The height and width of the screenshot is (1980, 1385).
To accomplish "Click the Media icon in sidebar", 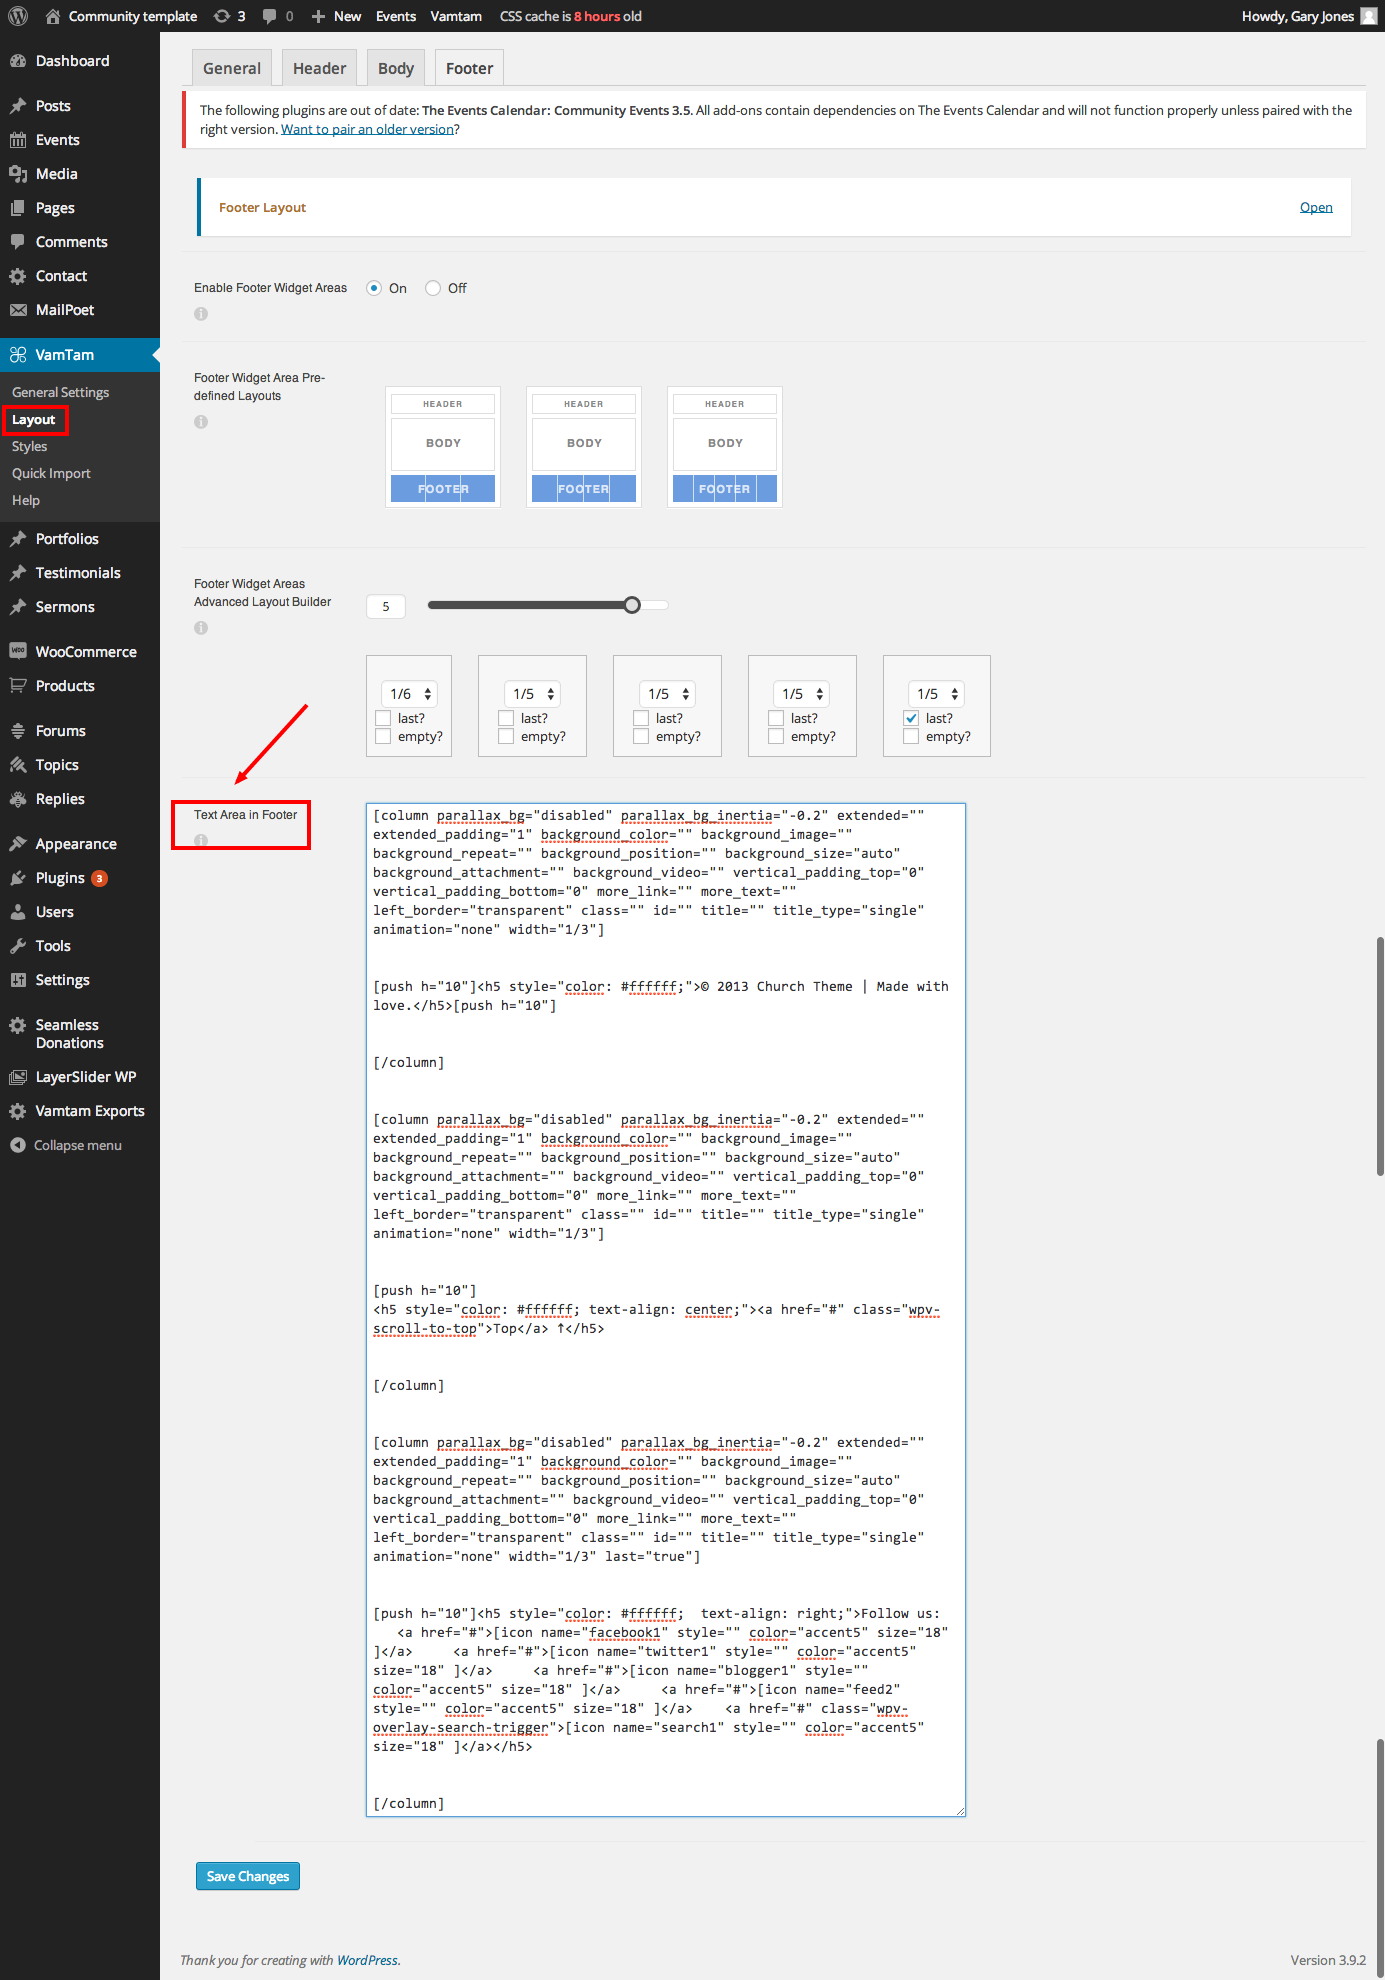I will [18, 174].
